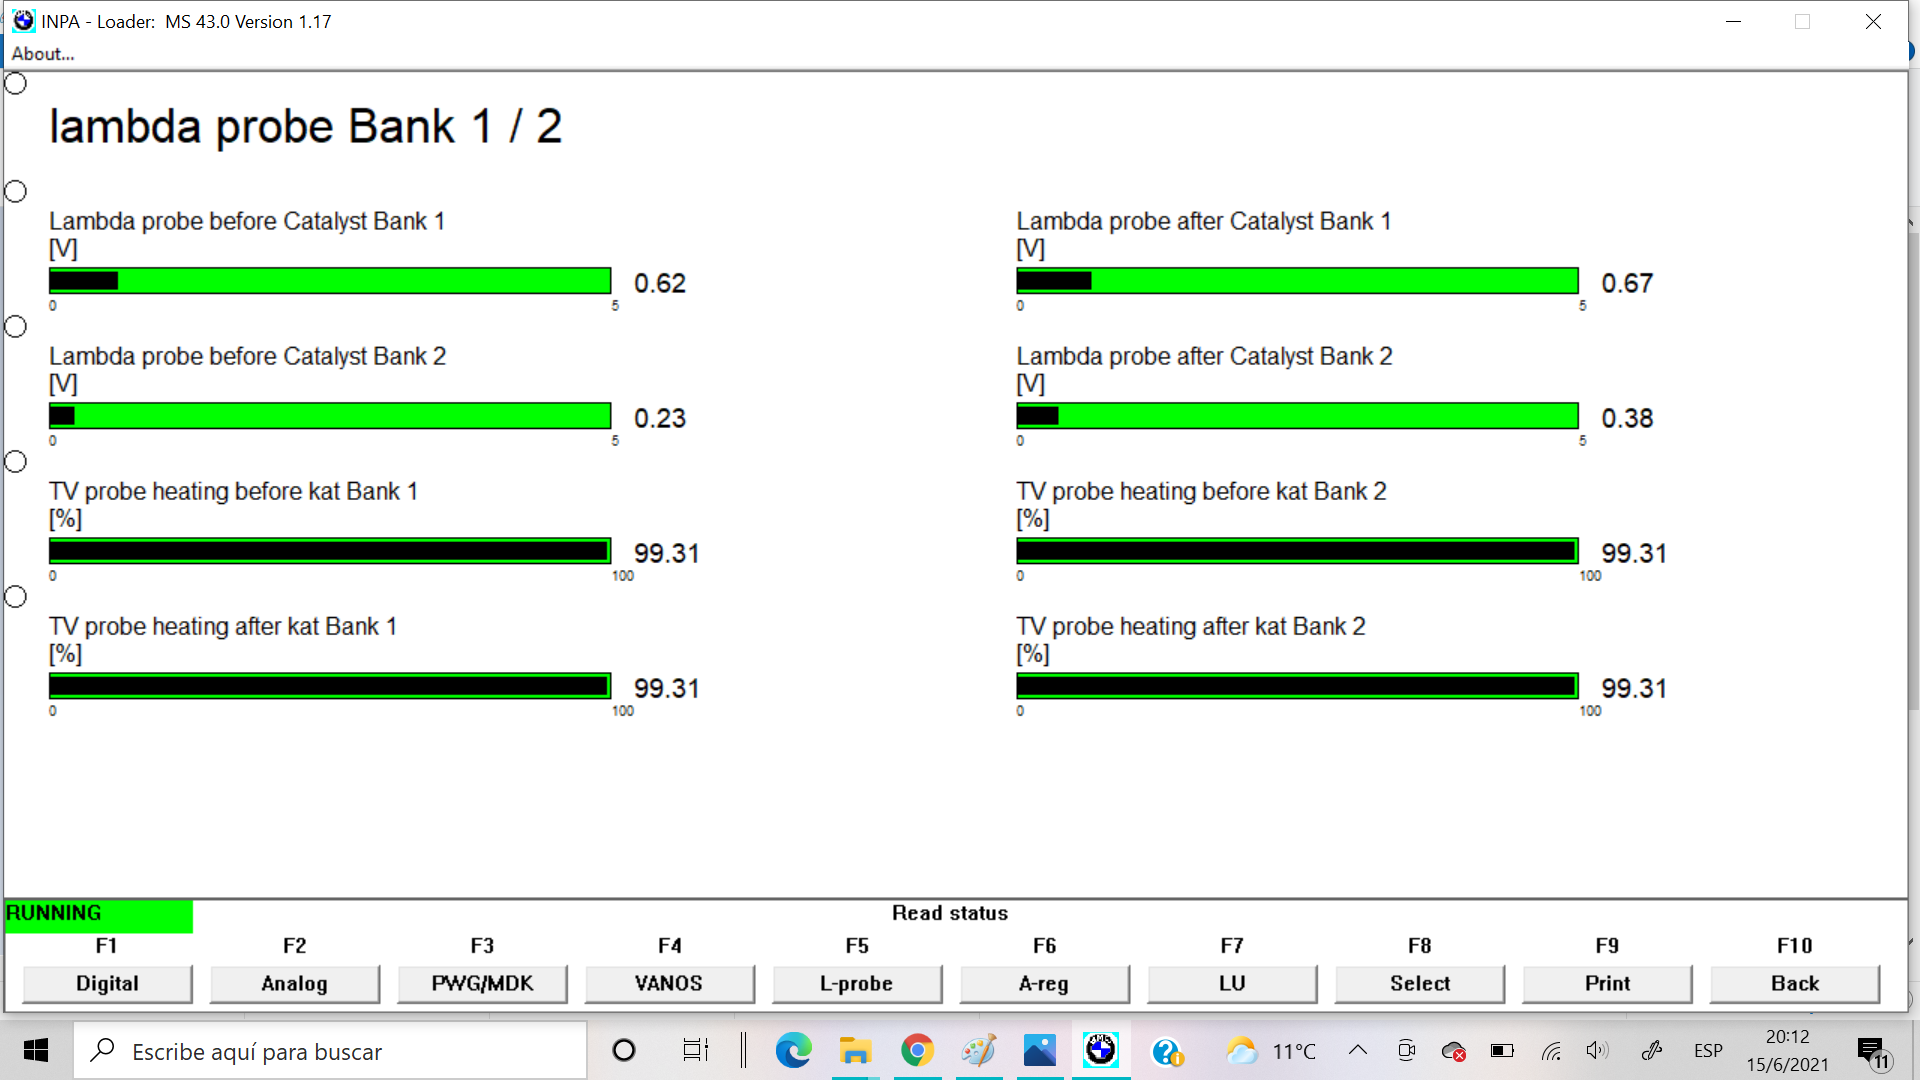Click the Back (F10) button
The width and height of the screenshot is (1920, 1080).
click(1796, 982)
